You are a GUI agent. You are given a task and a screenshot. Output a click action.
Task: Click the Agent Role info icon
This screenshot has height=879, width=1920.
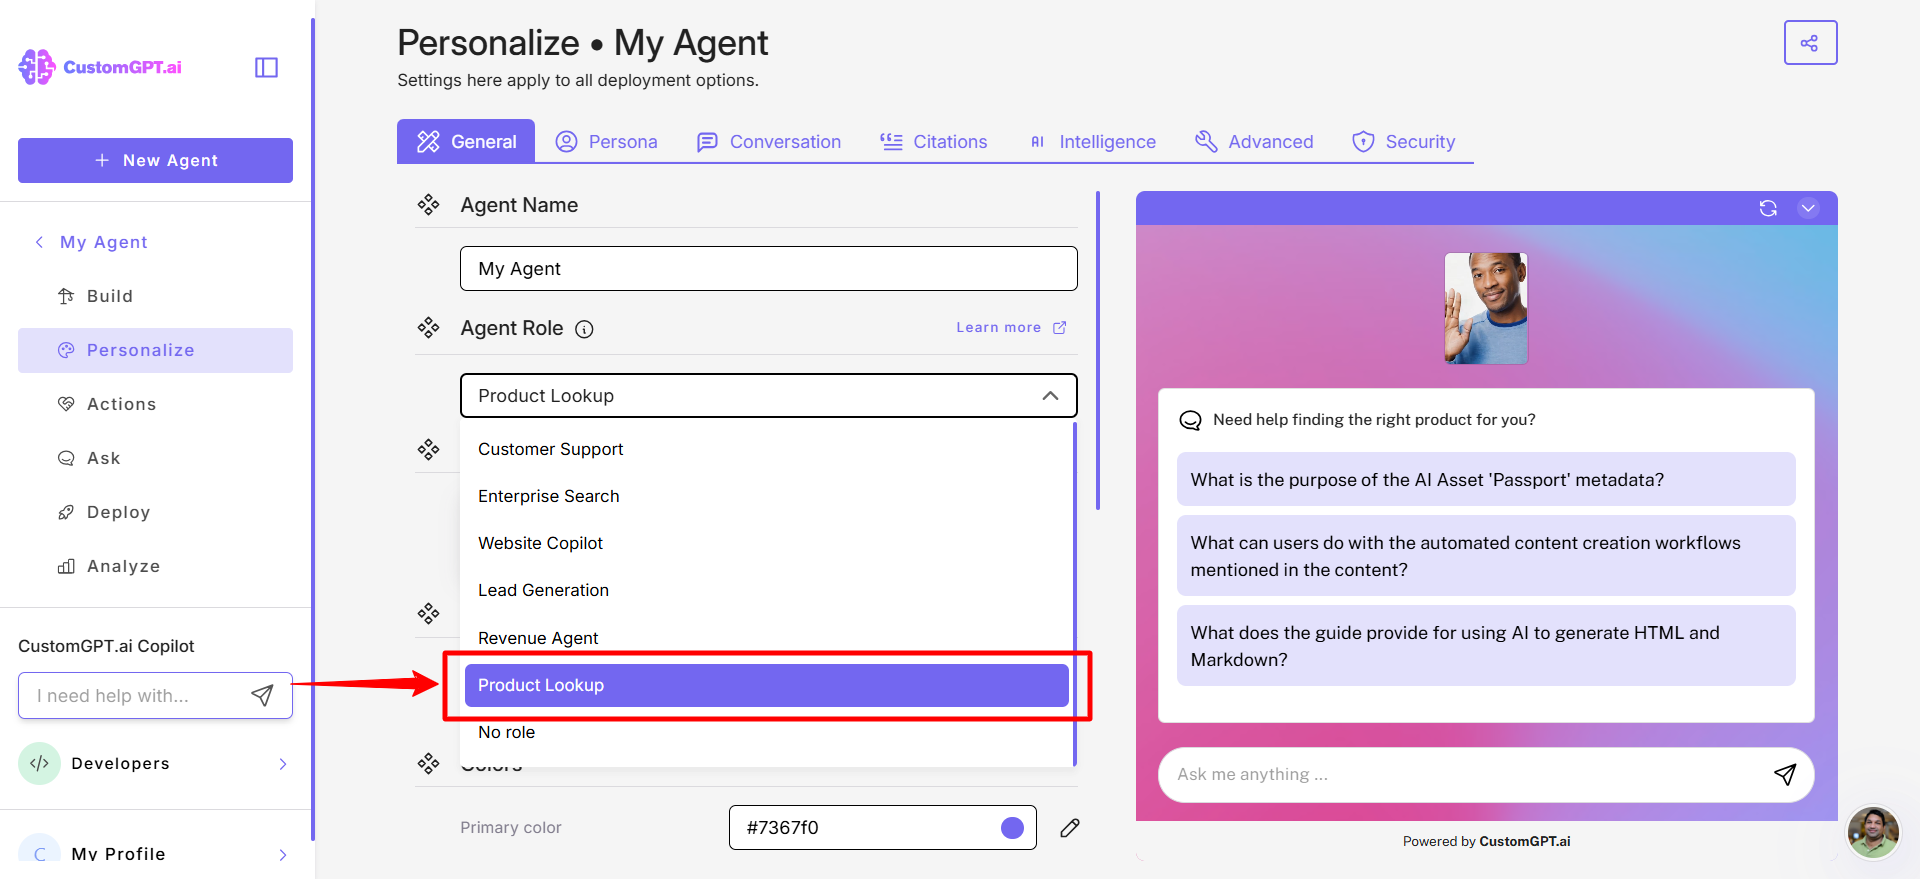click(x=584, y=329)
